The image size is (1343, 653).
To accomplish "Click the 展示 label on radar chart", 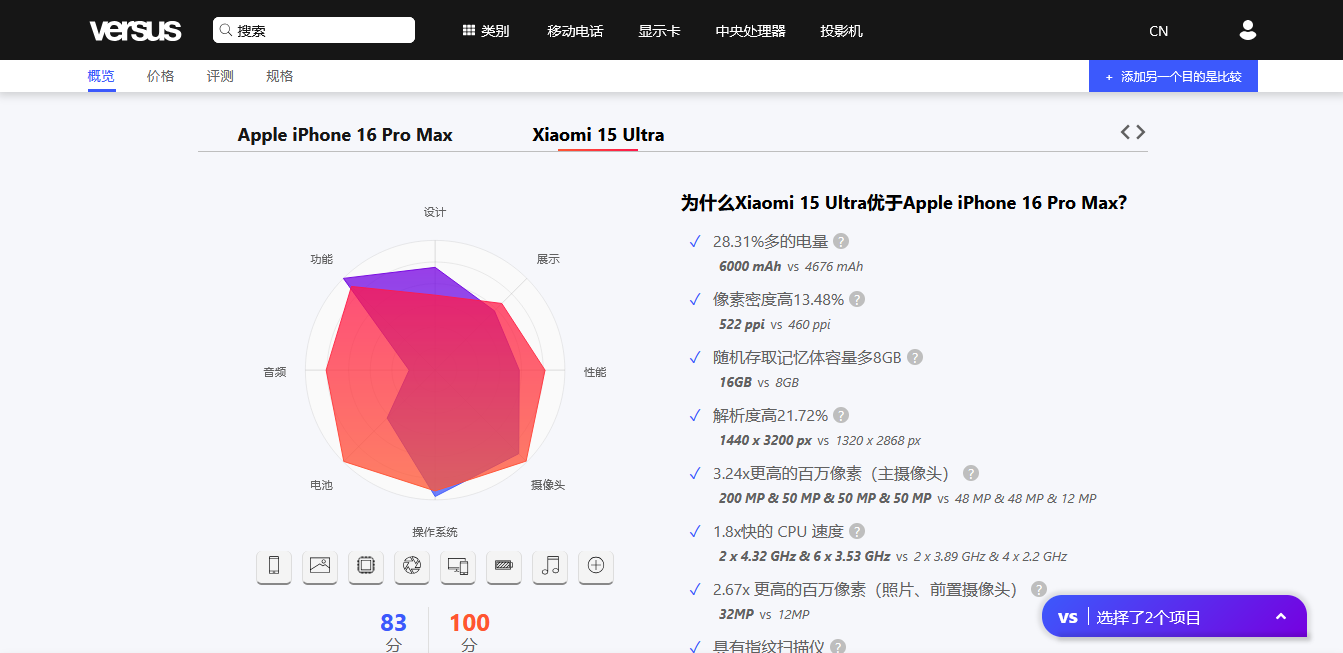I will 548,259.
